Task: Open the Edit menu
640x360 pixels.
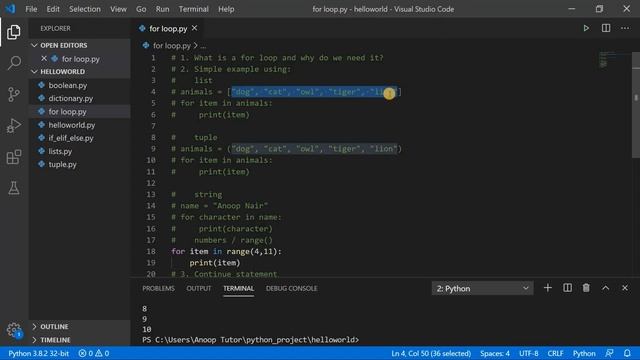Action: 53,9
